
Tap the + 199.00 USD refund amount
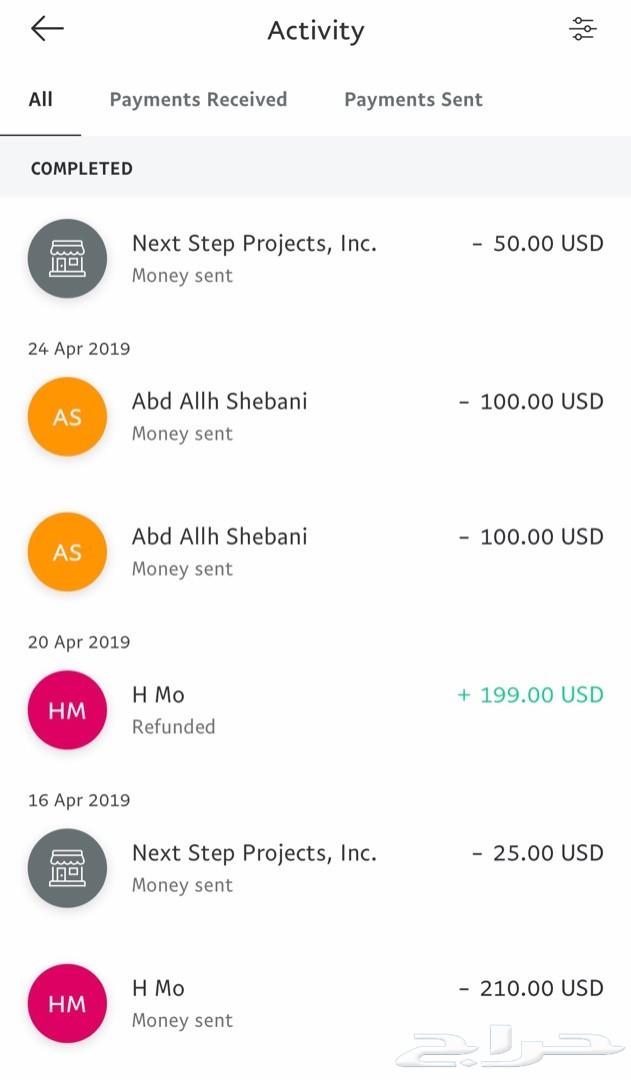530,694
